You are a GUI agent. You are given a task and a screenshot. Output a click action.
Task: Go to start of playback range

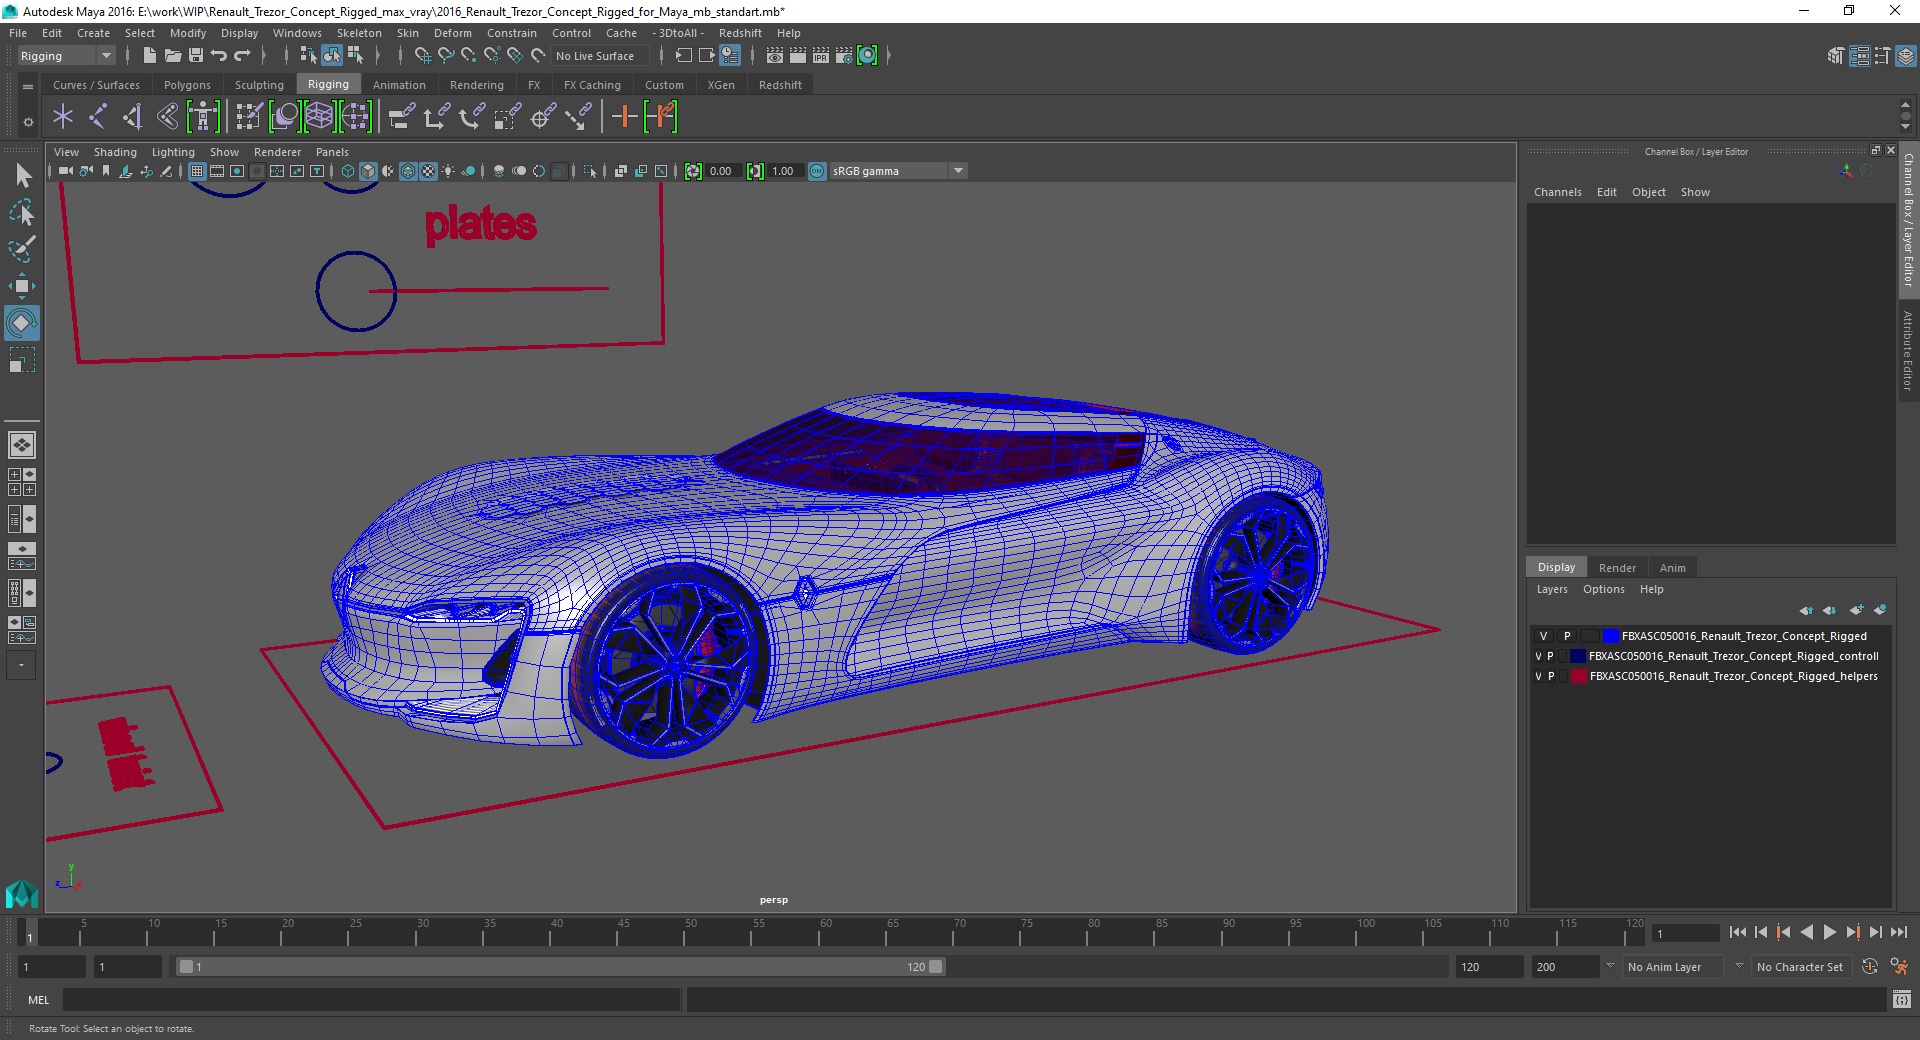(x=1737, y=932)
